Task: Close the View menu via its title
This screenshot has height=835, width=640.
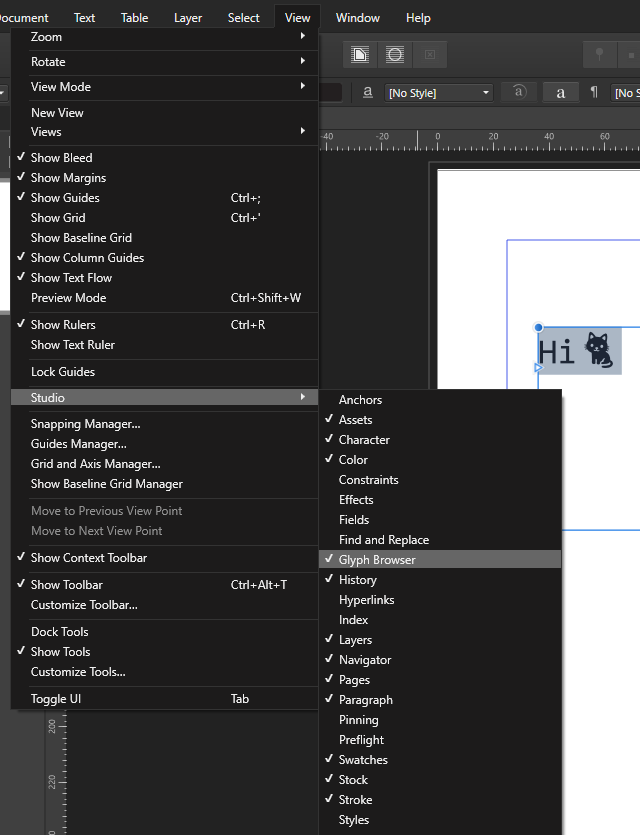Action: [297, 18]
